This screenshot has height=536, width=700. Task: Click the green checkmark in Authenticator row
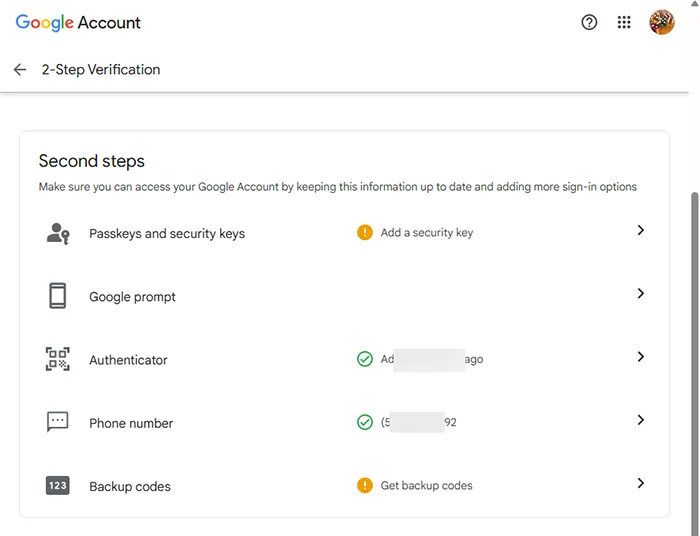tap(365, 359)
